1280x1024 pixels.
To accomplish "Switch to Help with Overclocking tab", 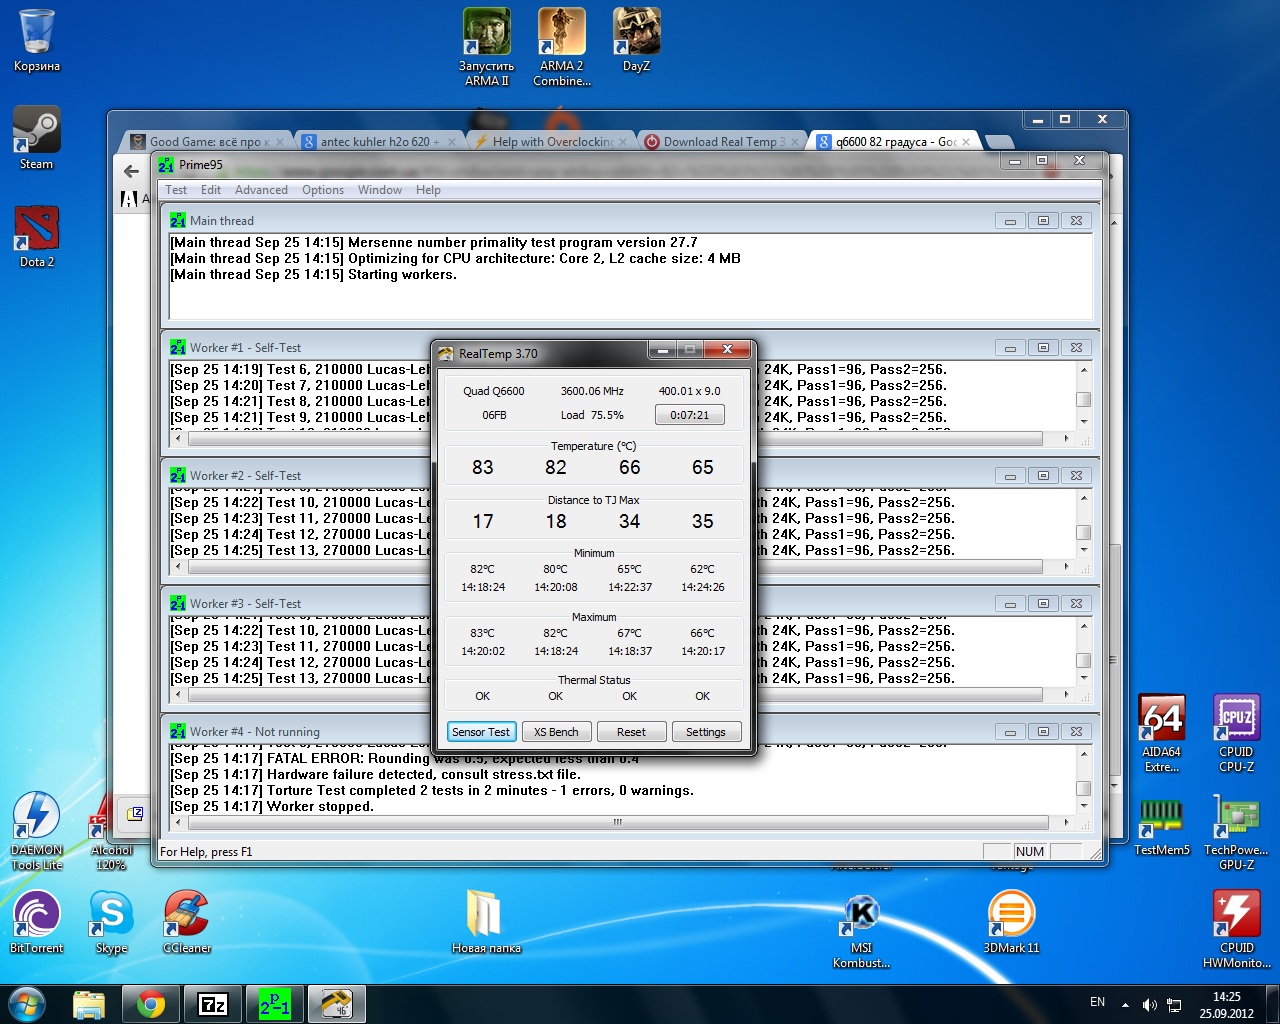I will (552, 142).
